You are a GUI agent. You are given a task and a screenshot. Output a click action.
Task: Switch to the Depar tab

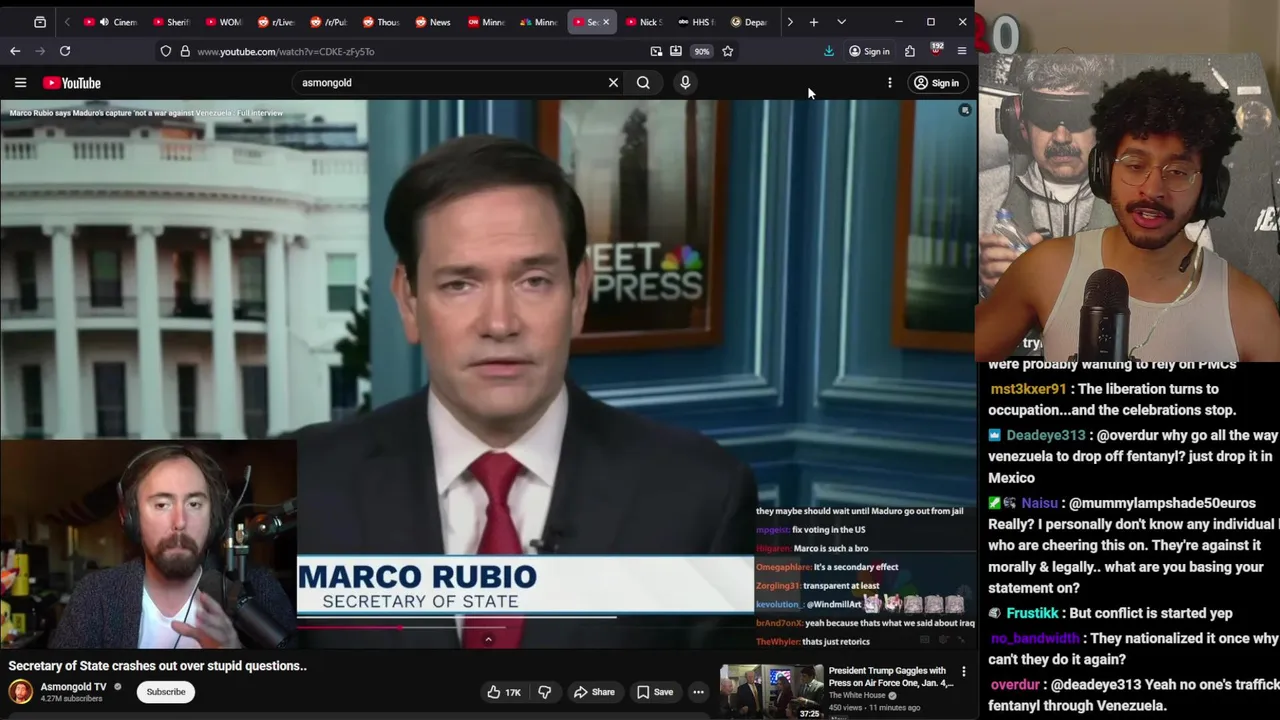(748, 22)
